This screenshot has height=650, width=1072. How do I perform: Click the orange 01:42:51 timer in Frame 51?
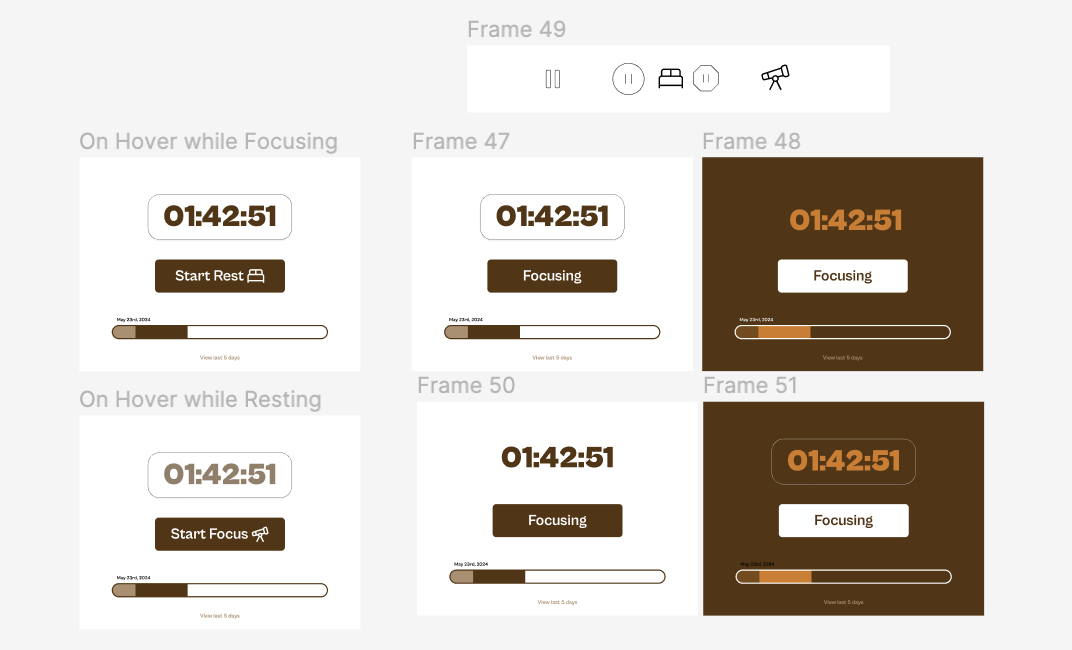843,461
